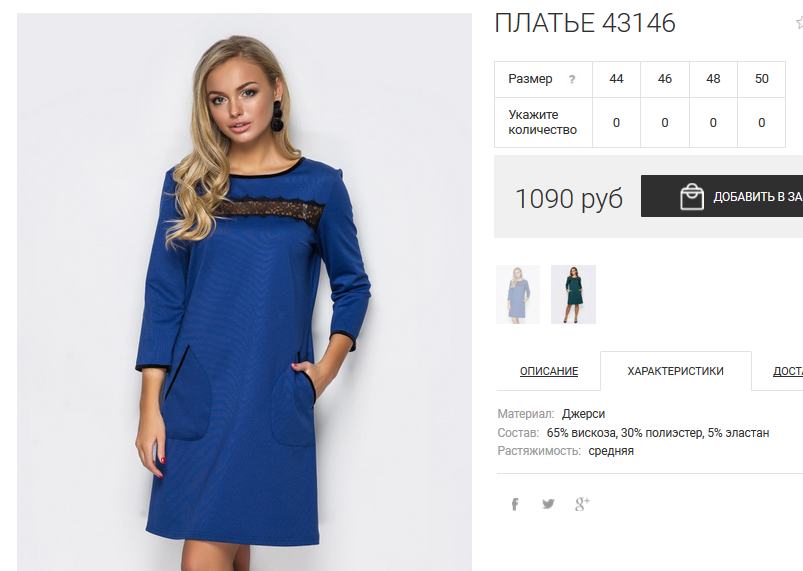Screen dimensions: 803x571
Task: Open the Доставка tab
Action: (x=788, y=371)
